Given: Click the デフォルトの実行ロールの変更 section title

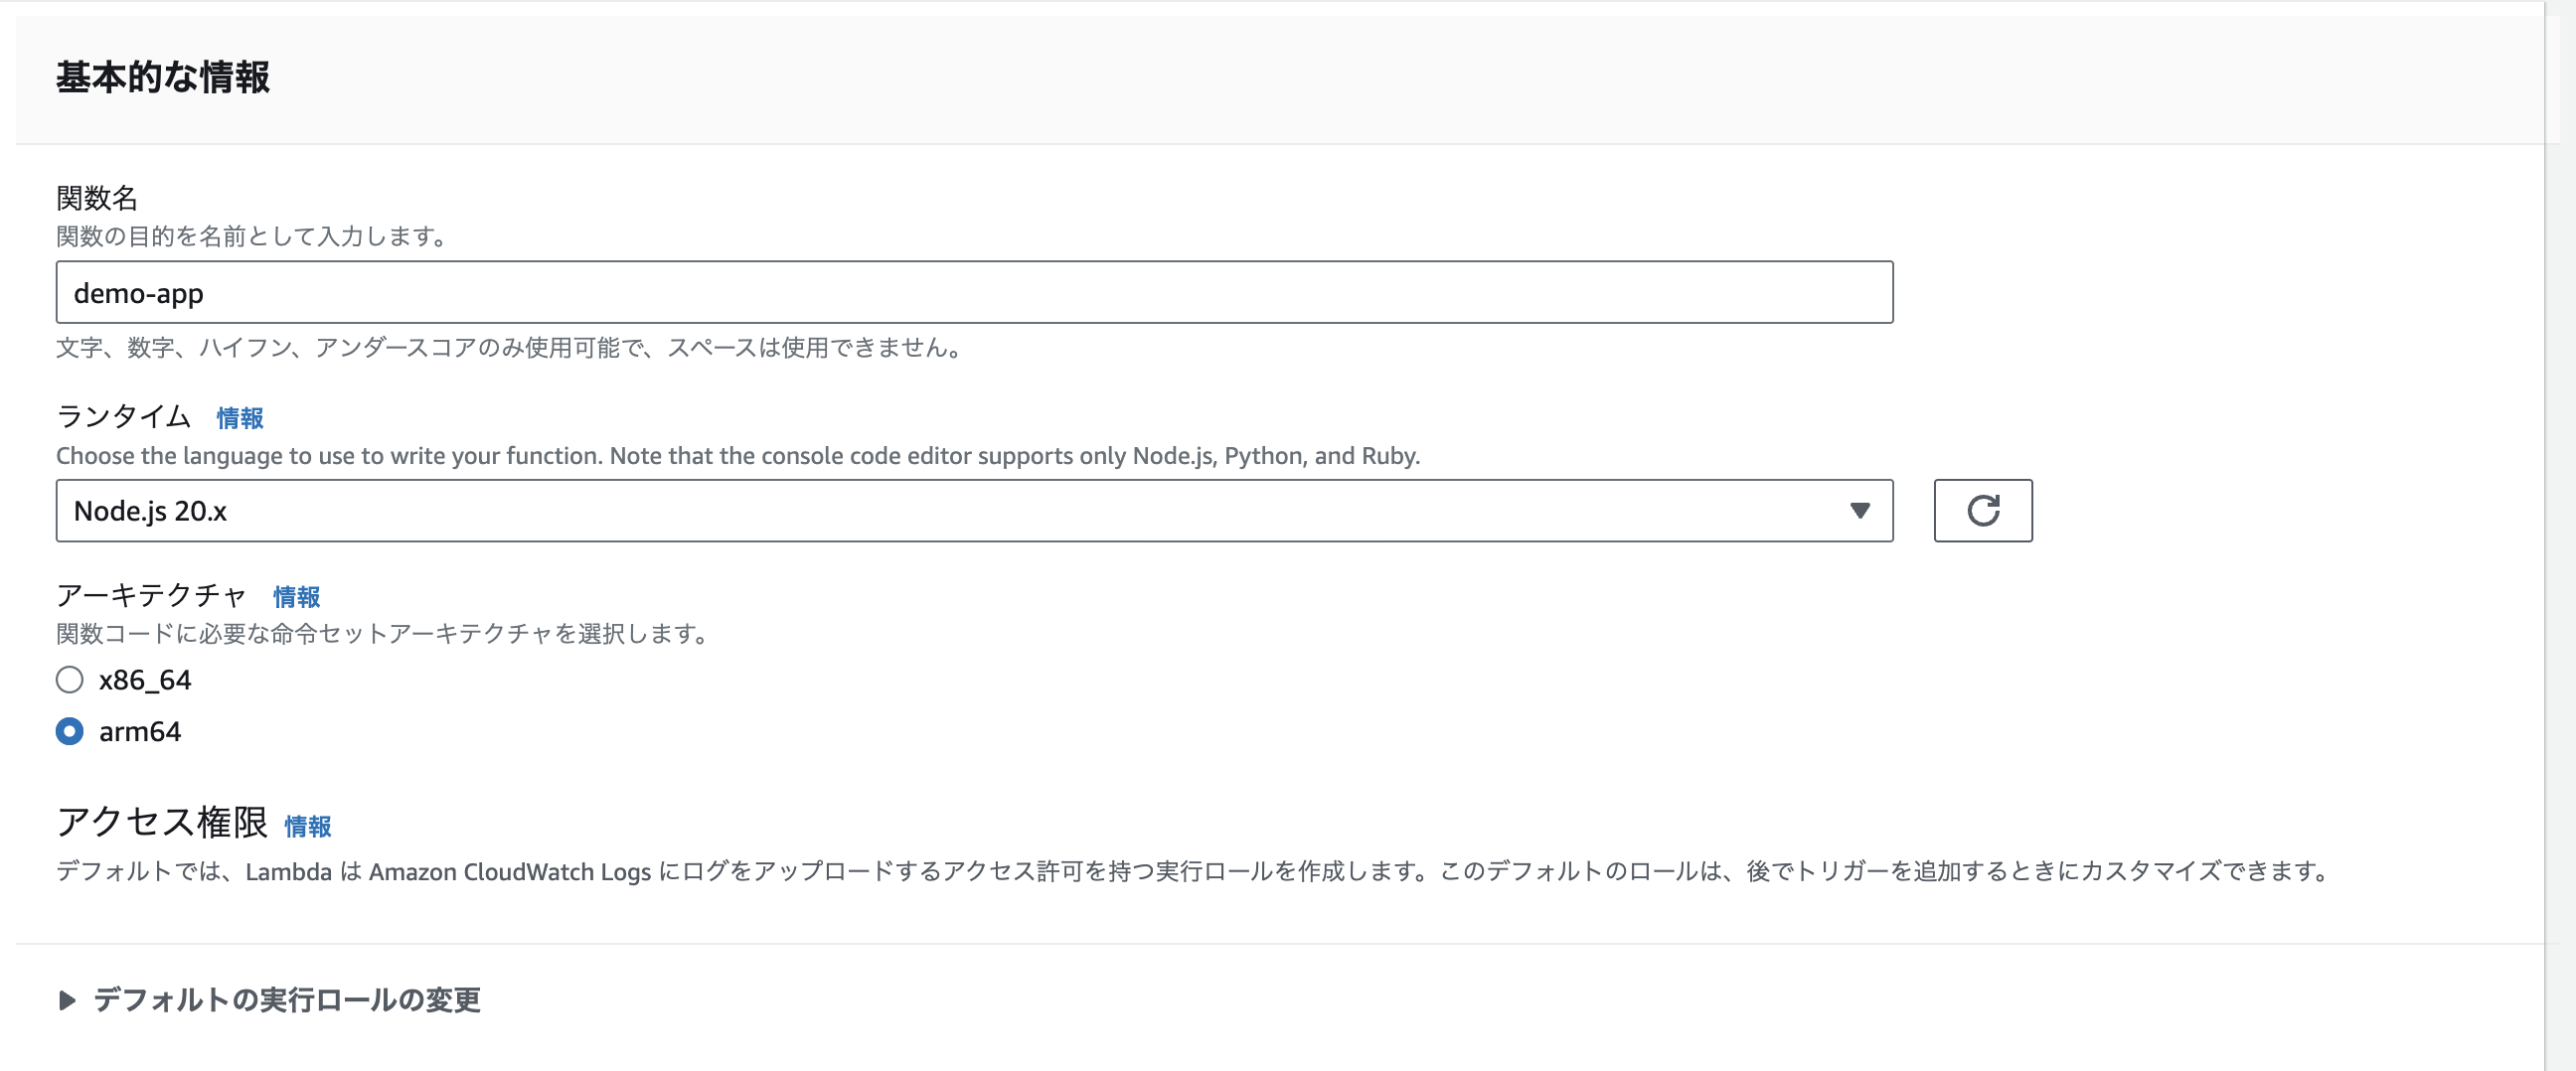Looking at the screenshot, I should (x=287, y=1000).
